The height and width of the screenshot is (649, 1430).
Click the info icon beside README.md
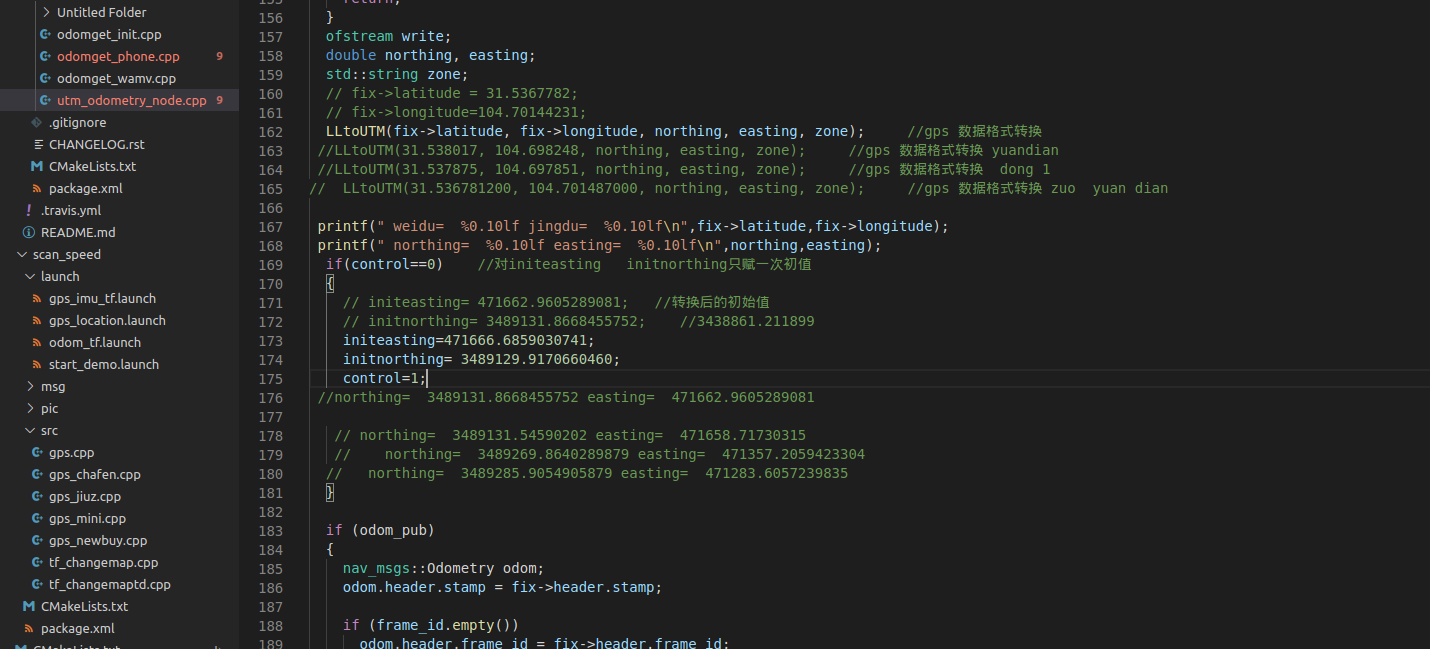point(29,232)
